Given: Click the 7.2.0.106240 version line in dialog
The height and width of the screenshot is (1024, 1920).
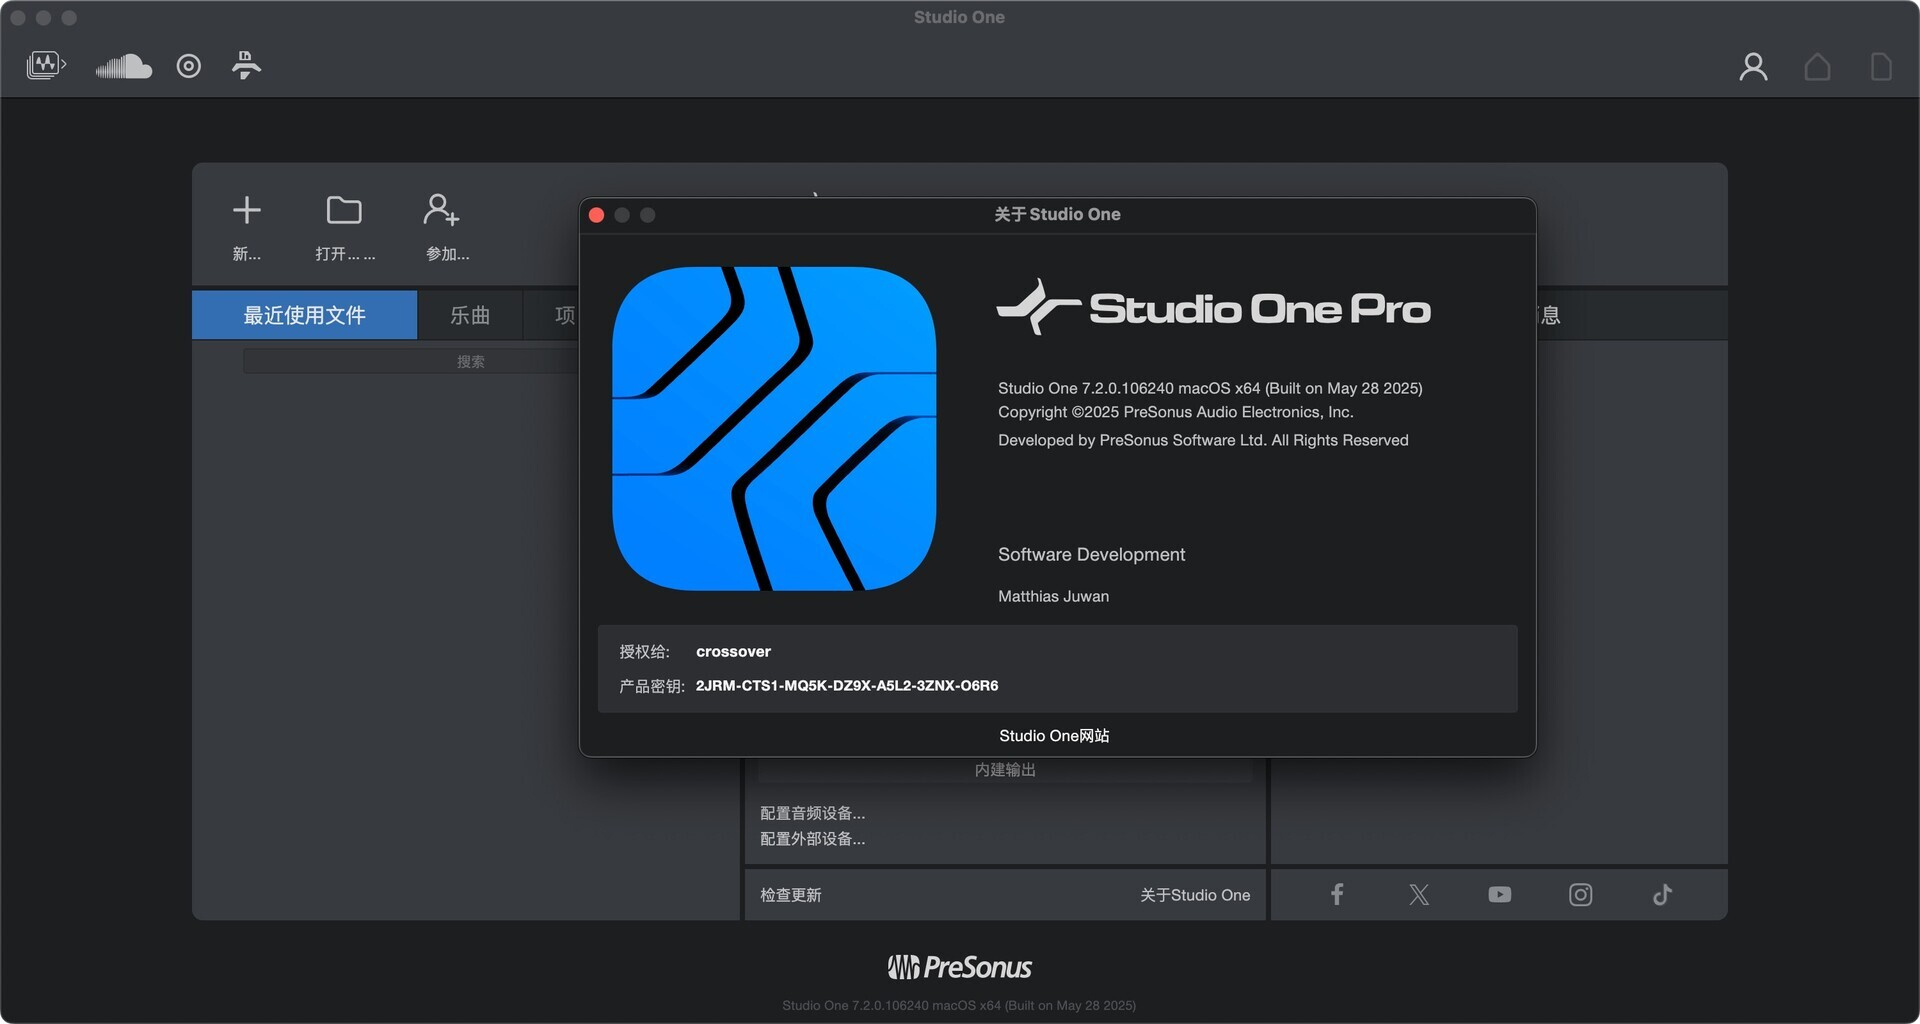Looking at the screenshot, I should click(1210, 388).
